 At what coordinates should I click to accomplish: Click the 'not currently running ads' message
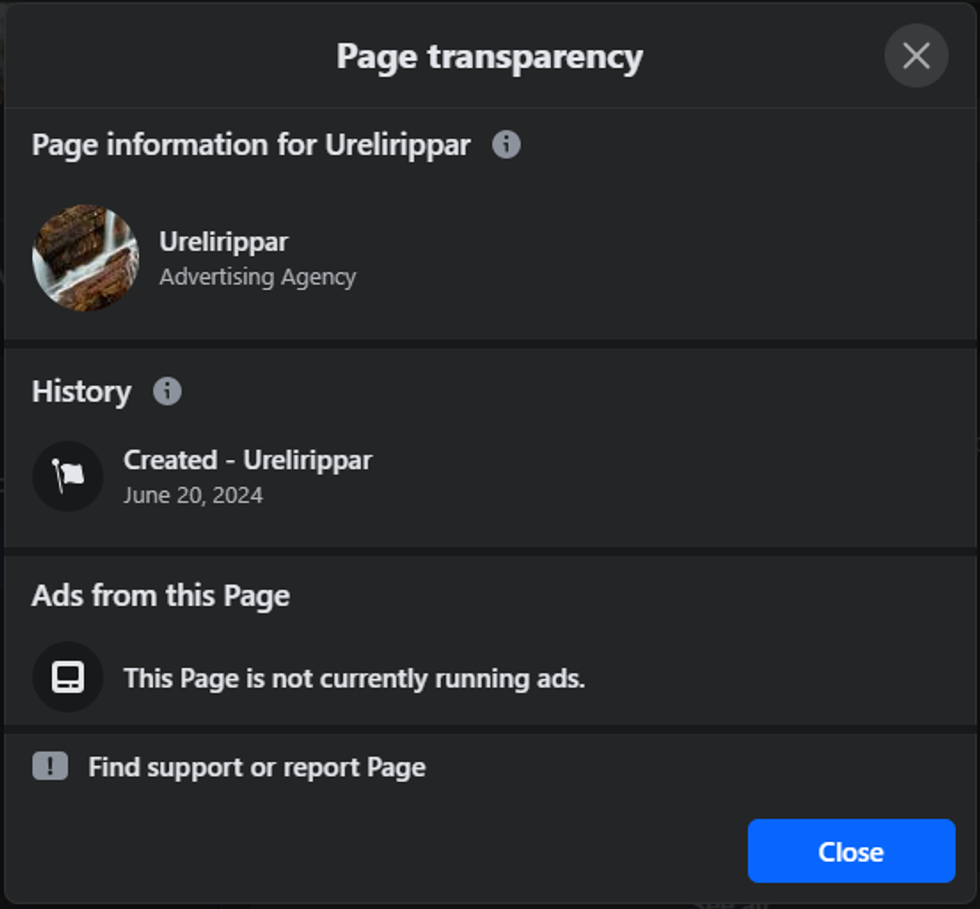pos(354,678)
